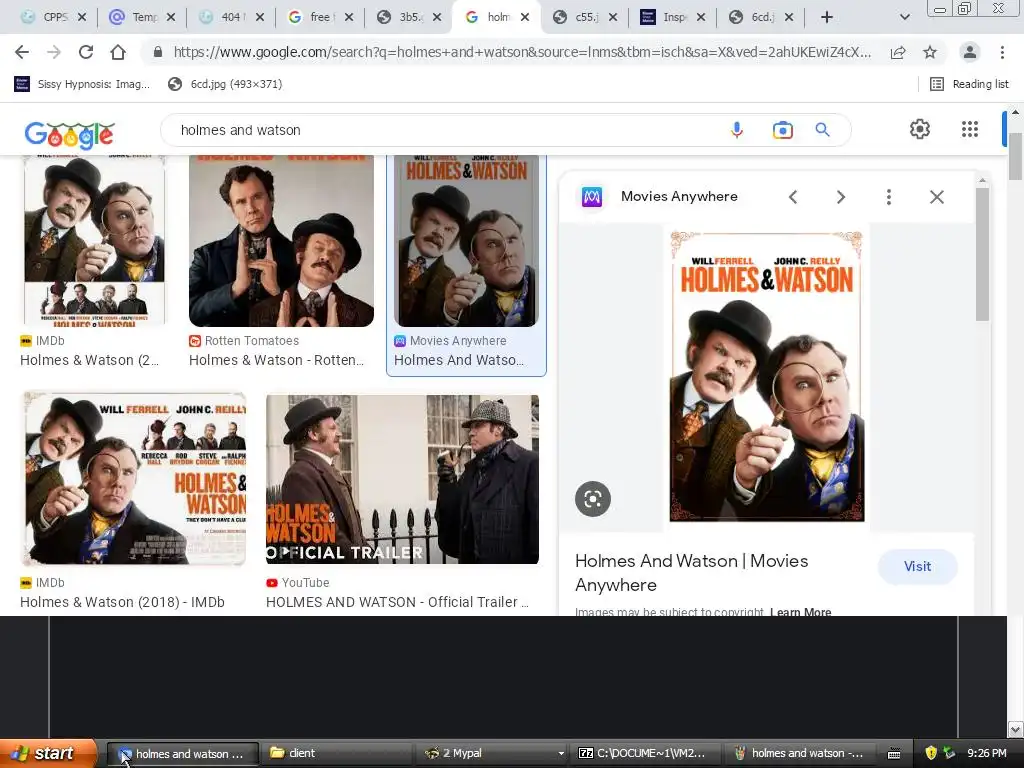Search inside image with Lens icon

[593, 499]
